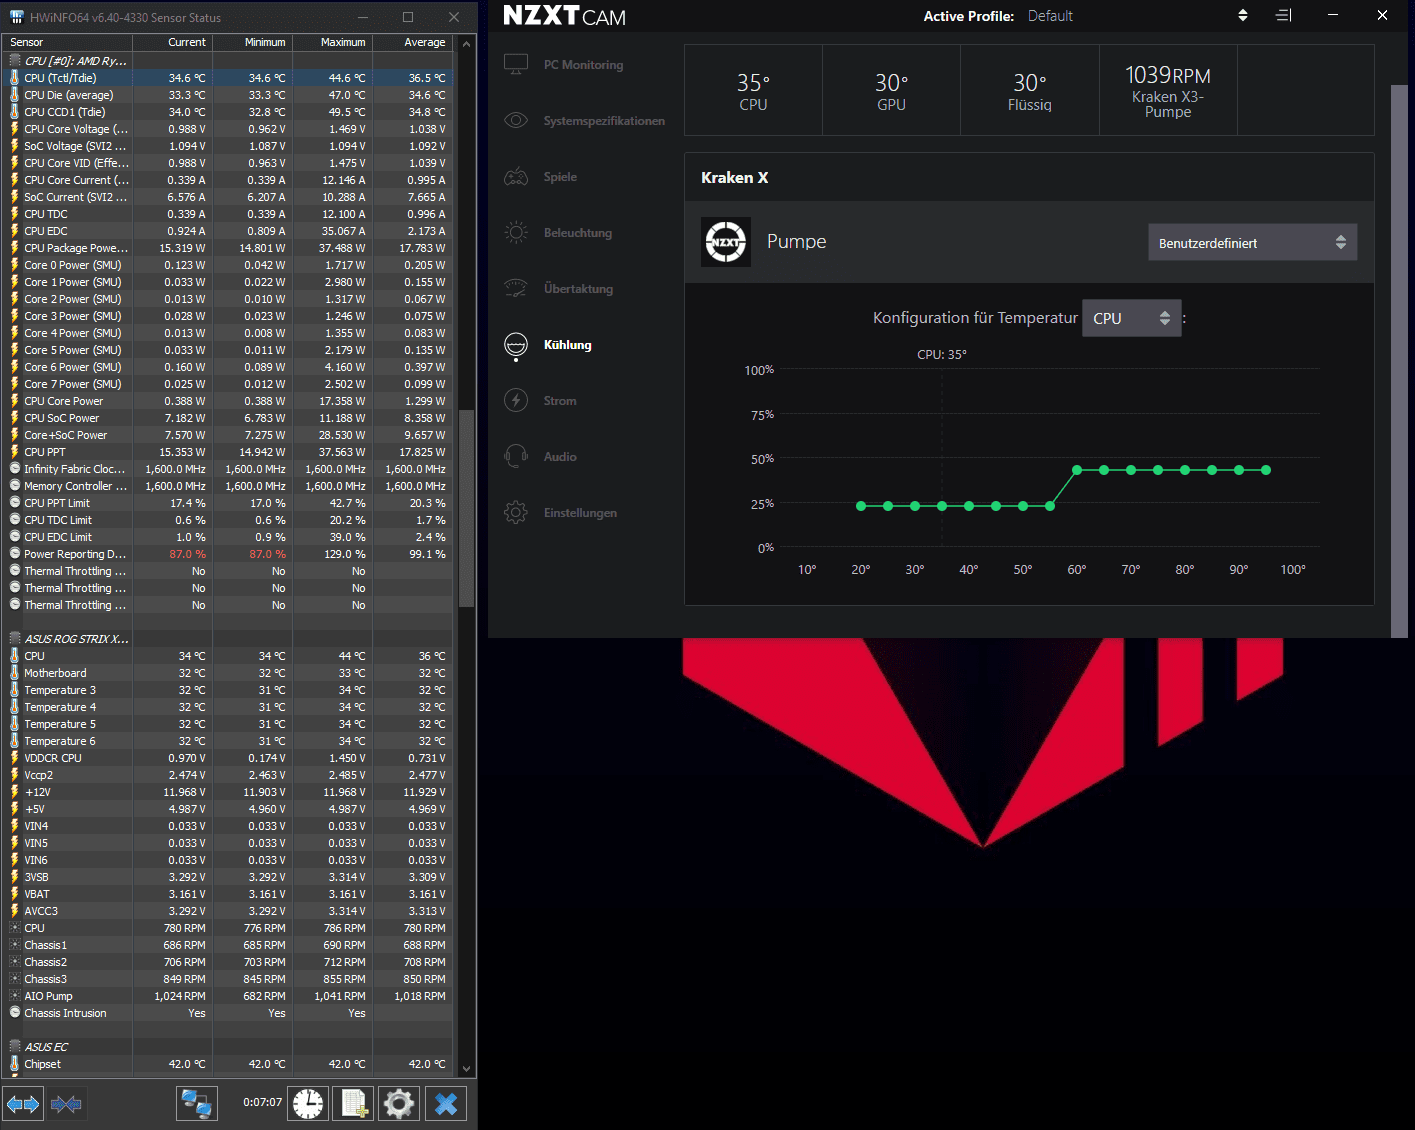Click the 0:07:07 elapsed time display
This screenshot has height=1130, width=1415.
click(x=262, y=1102)
